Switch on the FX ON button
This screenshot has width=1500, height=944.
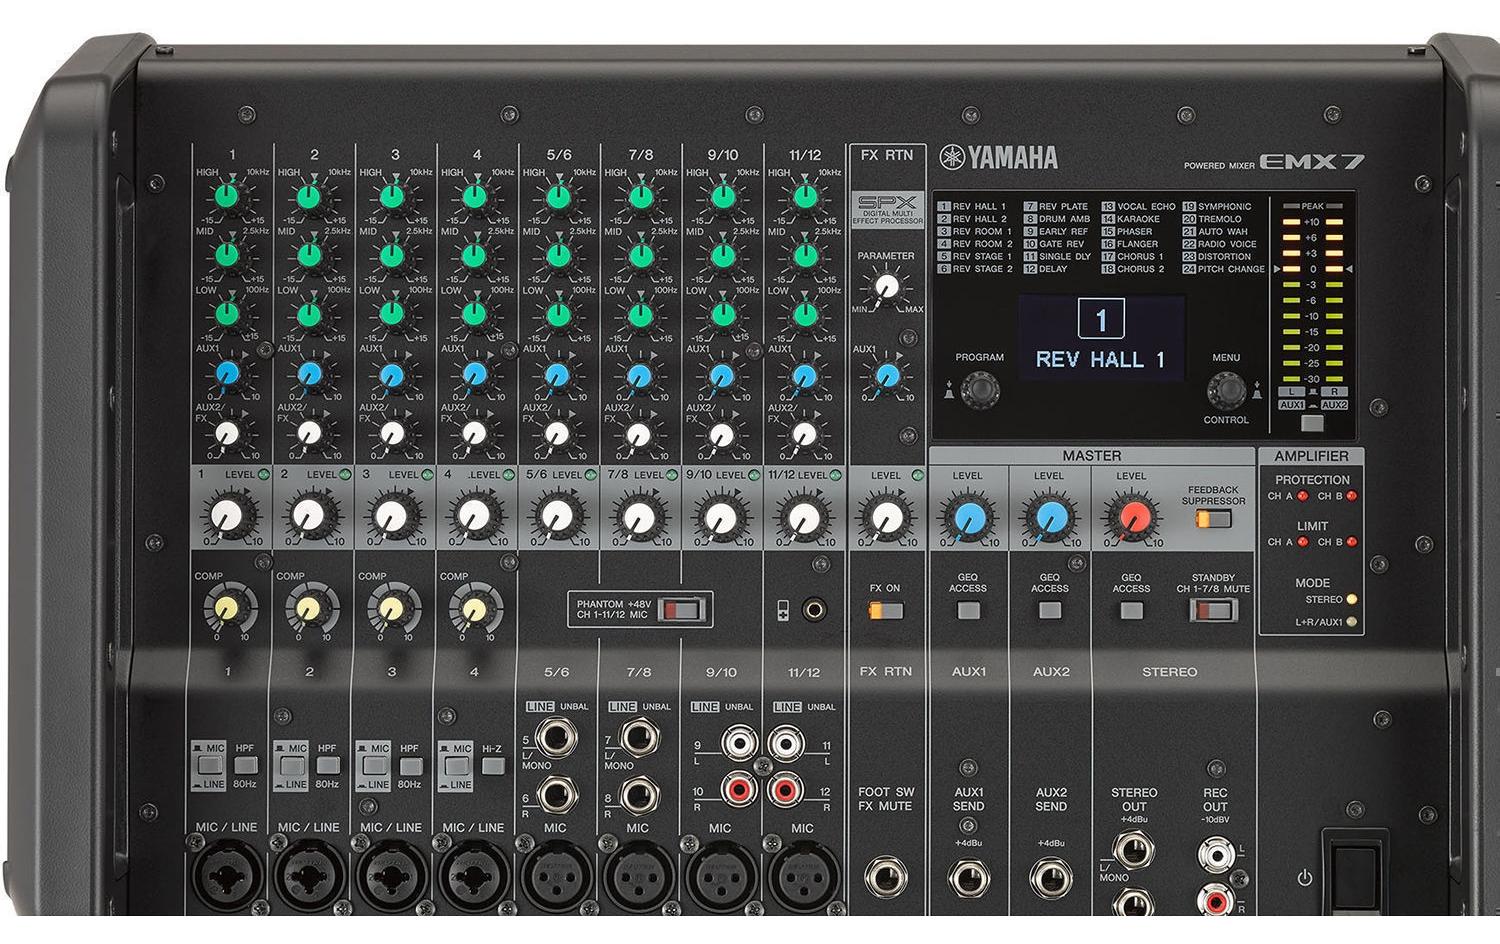click(885, 610)
